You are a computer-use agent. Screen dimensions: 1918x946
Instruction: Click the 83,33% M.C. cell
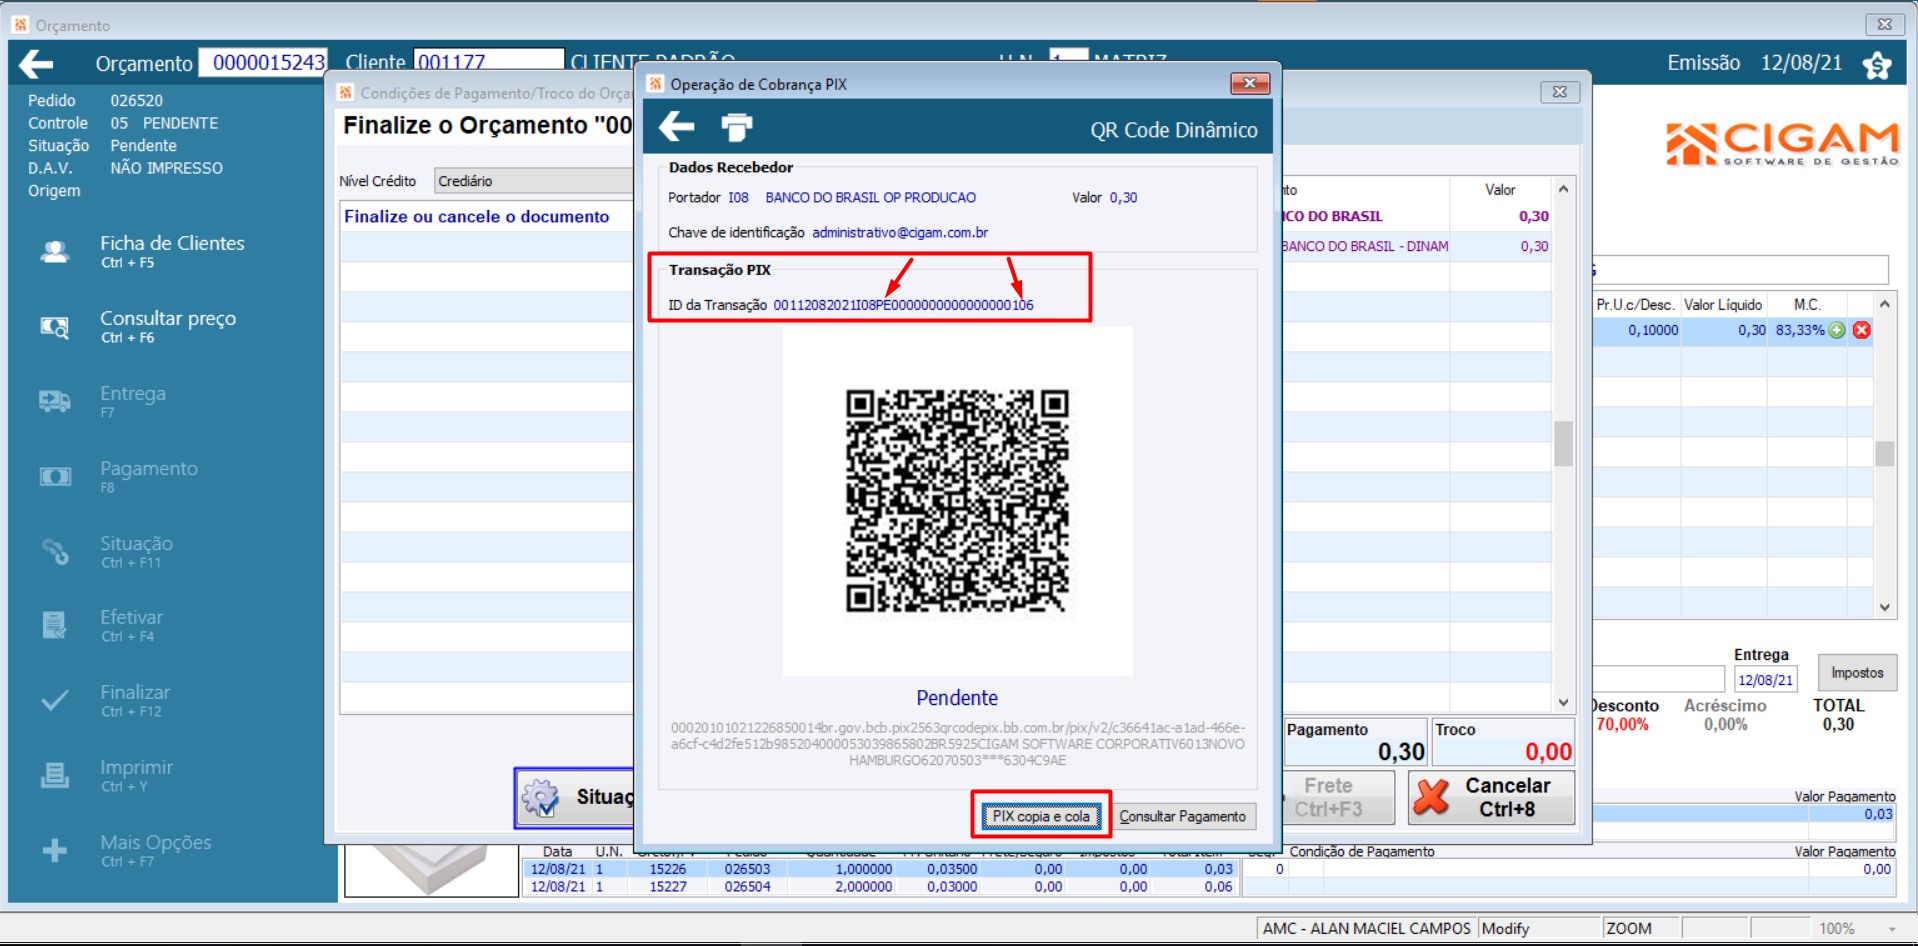1799,330
